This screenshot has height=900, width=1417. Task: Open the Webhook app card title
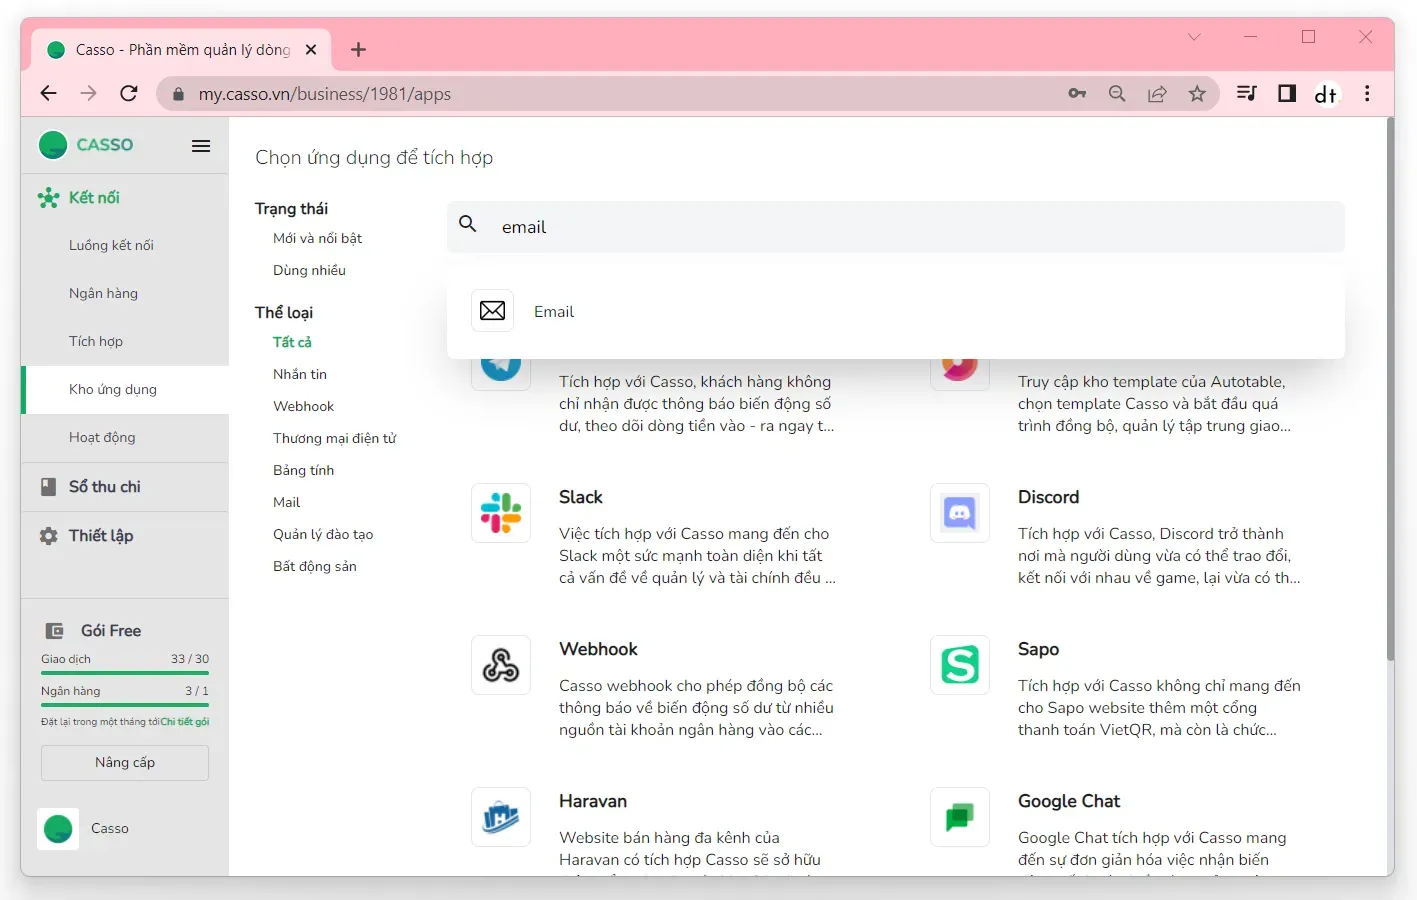(x=598, y=649)
